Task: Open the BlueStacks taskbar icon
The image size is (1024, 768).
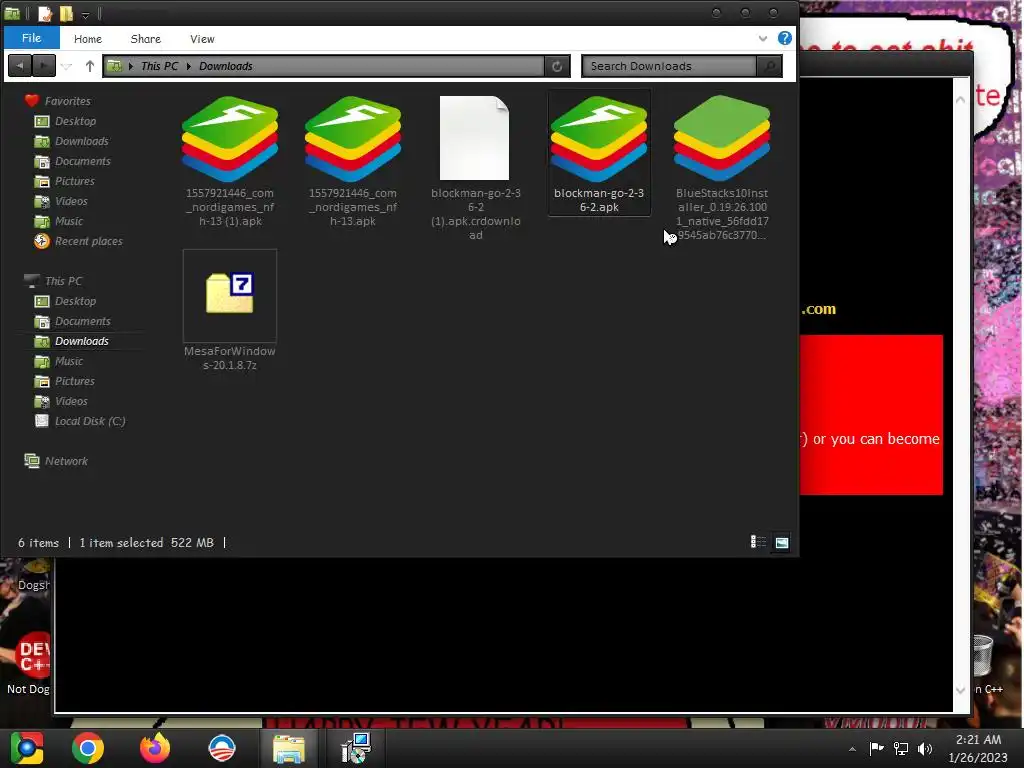Action: point(27,748)
